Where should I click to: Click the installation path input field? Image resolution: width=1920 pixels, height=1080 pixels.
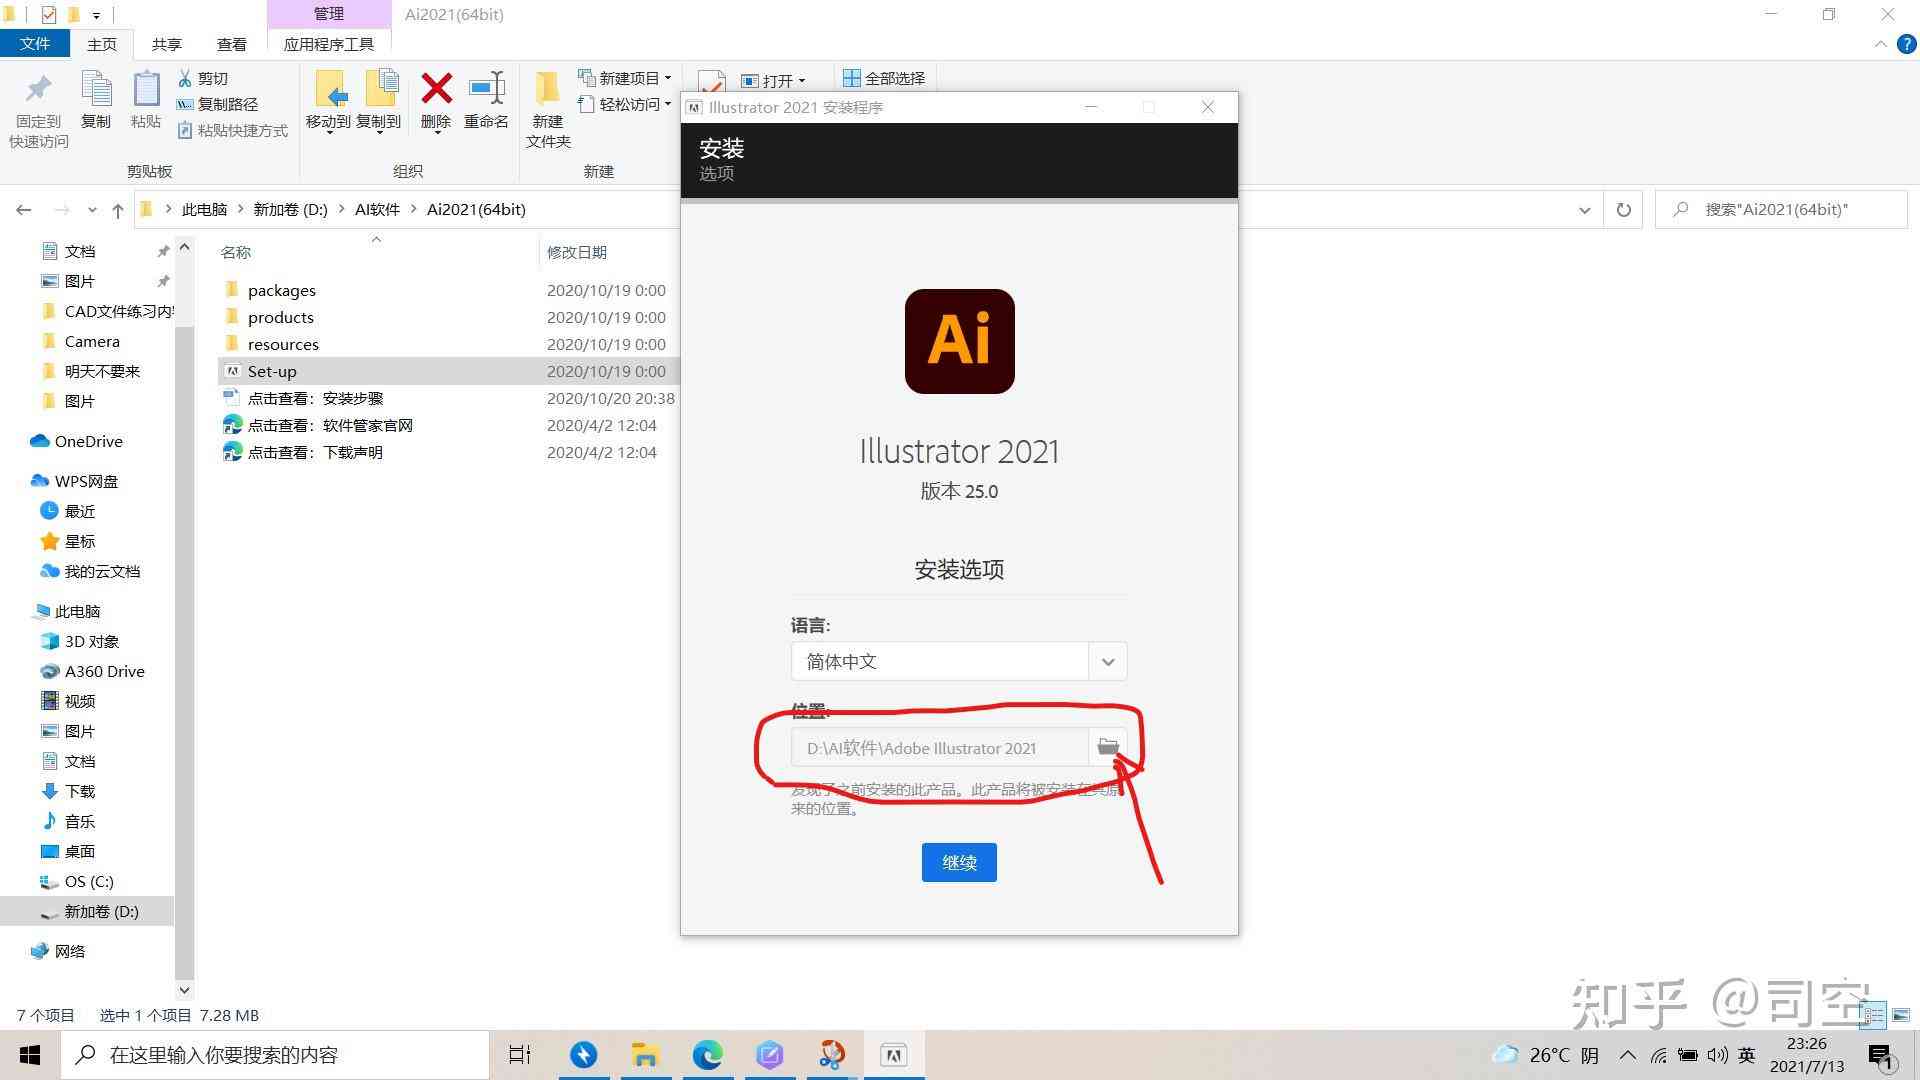(x=940, y=748)
